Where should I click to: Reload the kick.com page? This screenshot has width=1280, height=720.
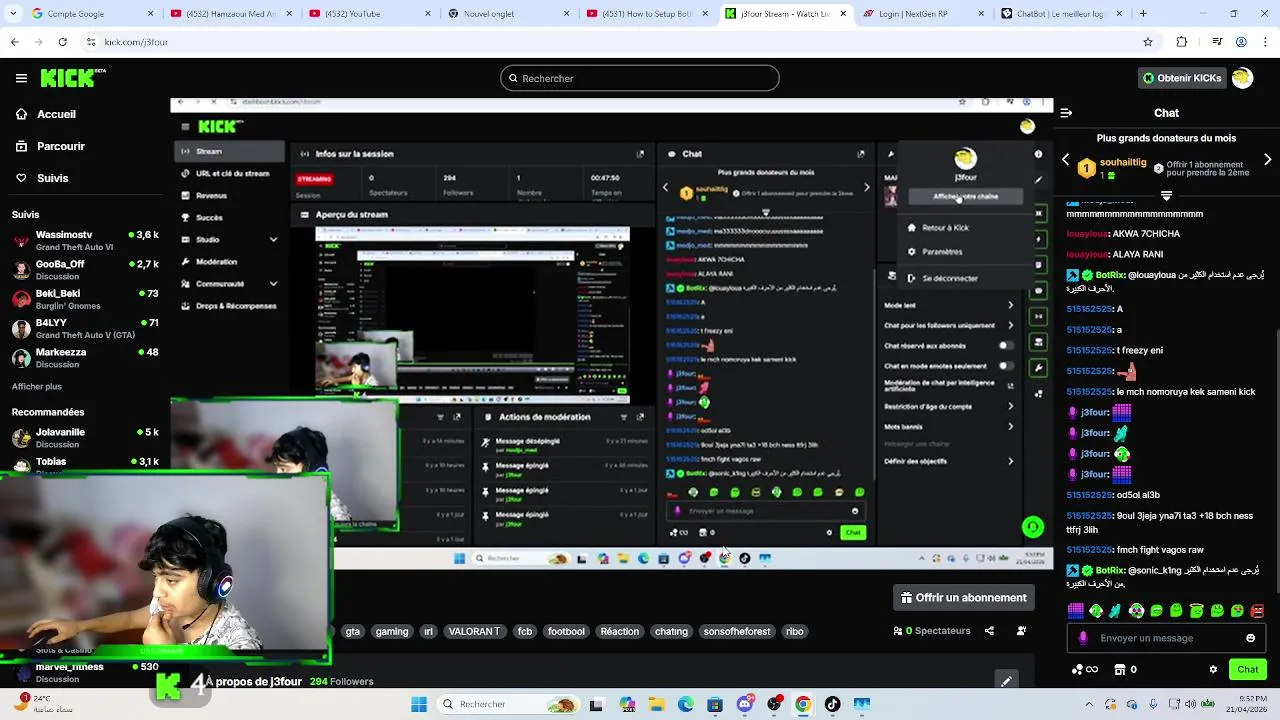(x=62, y=42)
